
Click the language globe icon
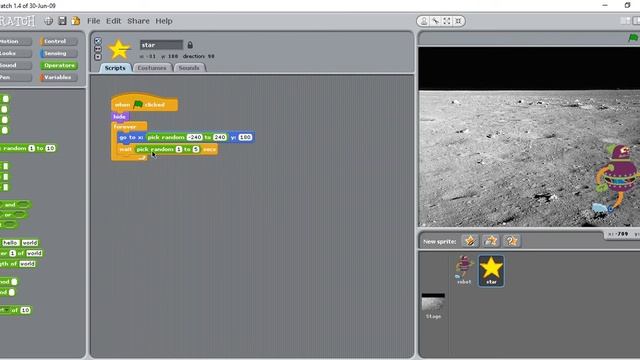pyautogui.click(x=49, y=21)
